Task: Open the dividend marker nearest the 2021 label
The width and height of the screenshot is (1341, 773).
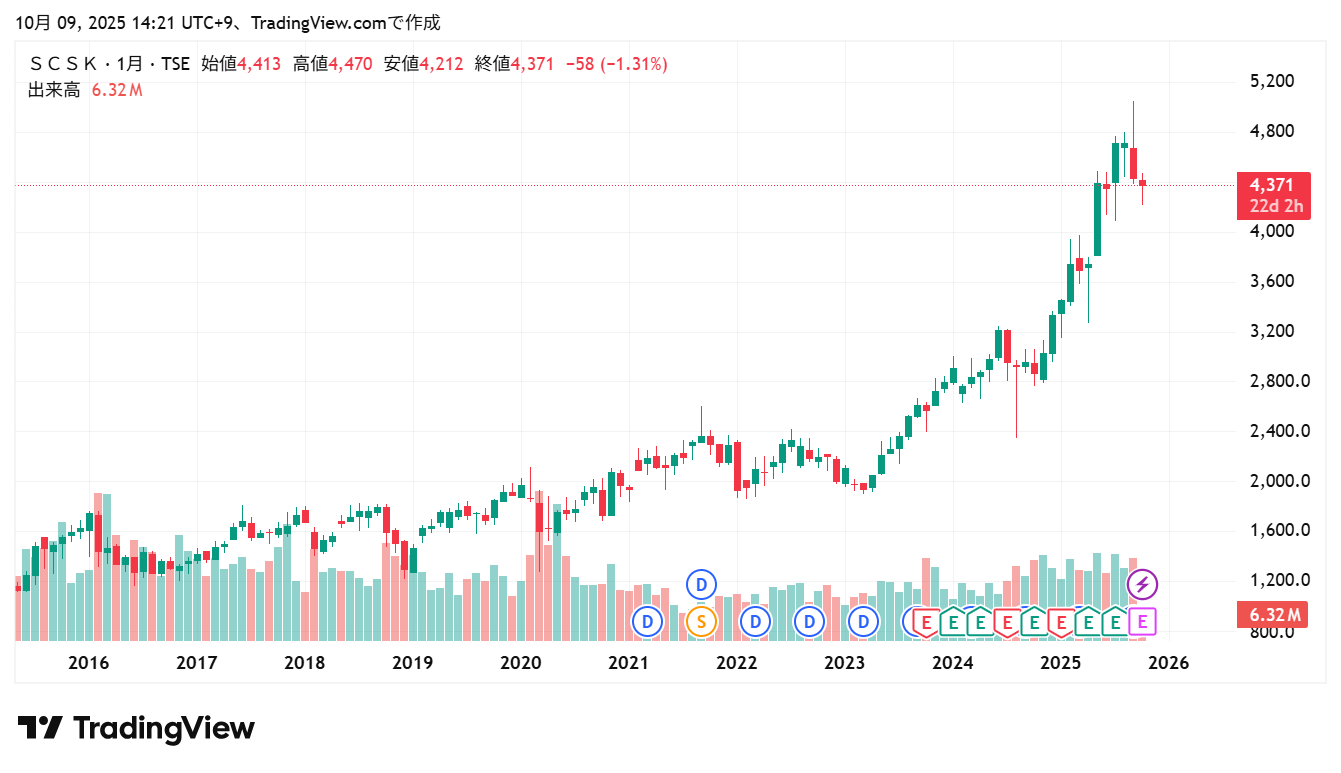Action: 648,622
